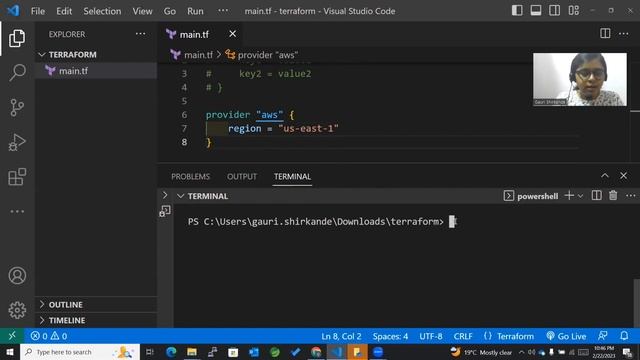
Task: Start Go Live server
Action: pos(566,336)
